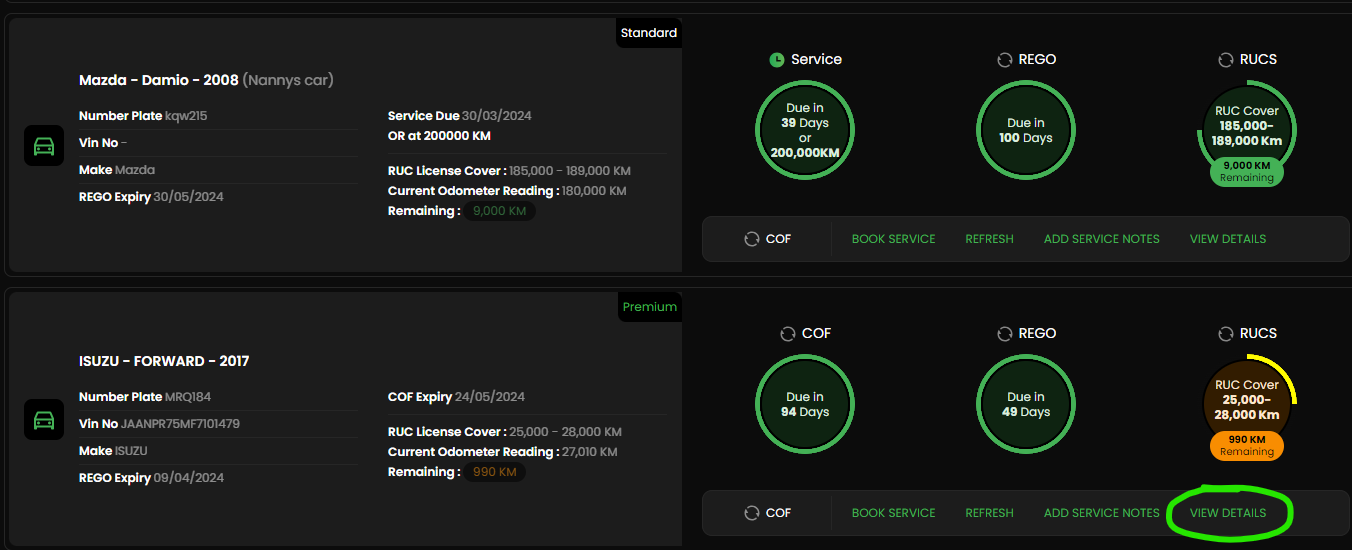Screen dimensions: 1352x550
Task: Add service notes for the ISUZU
Action: [1102, 513]
